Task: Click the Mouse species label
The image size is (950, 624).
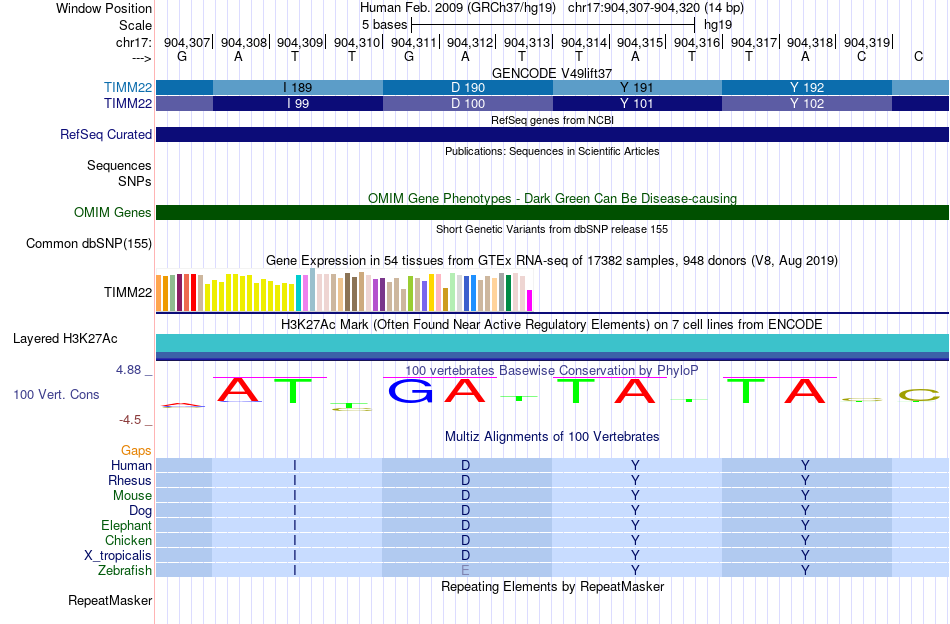Action: tap(132, 496)
